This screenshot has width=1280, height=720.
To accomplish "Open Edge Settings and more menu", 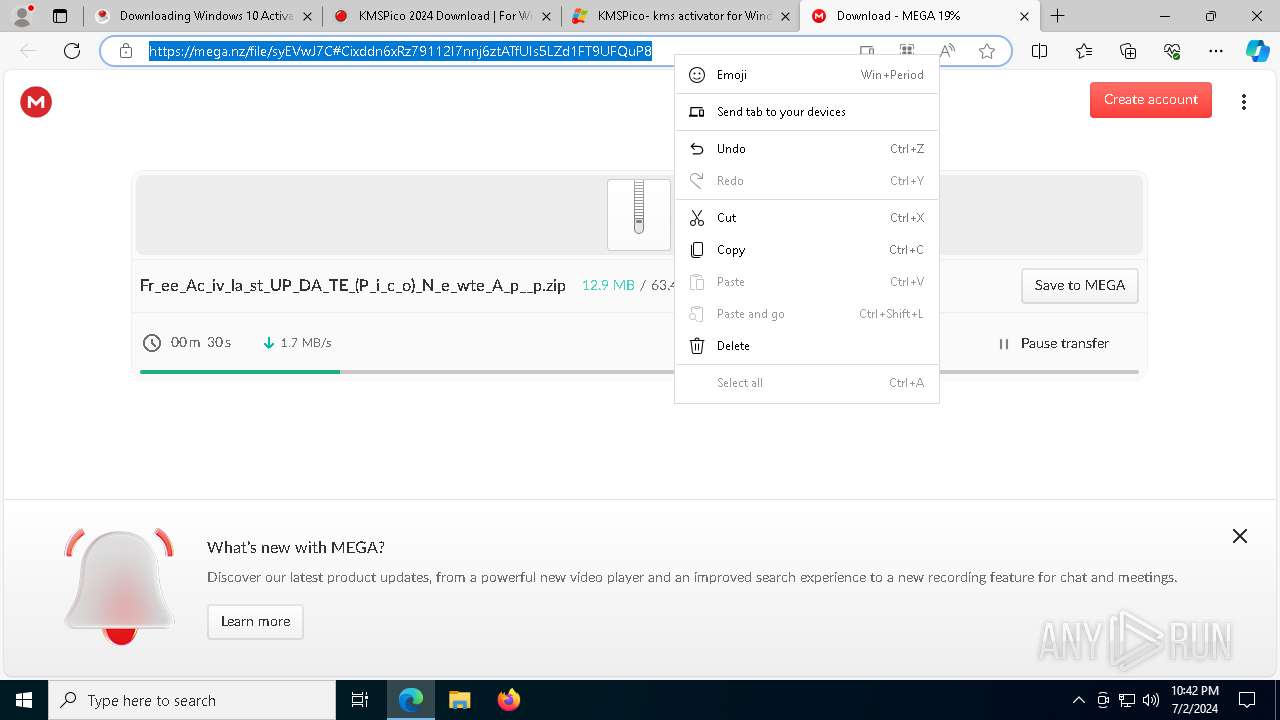I will (x=1216, y=51).
